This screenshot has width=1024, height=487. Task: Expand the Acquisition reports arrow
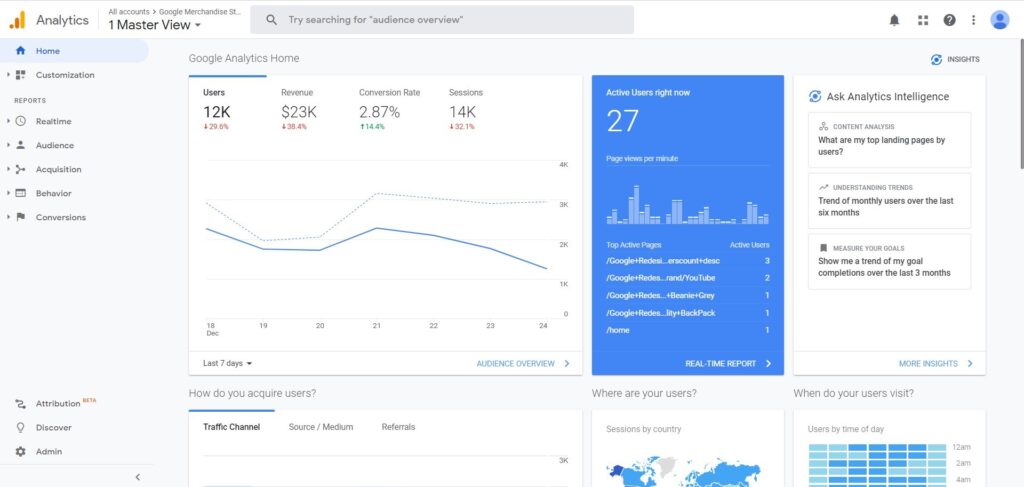click(8, 169)
